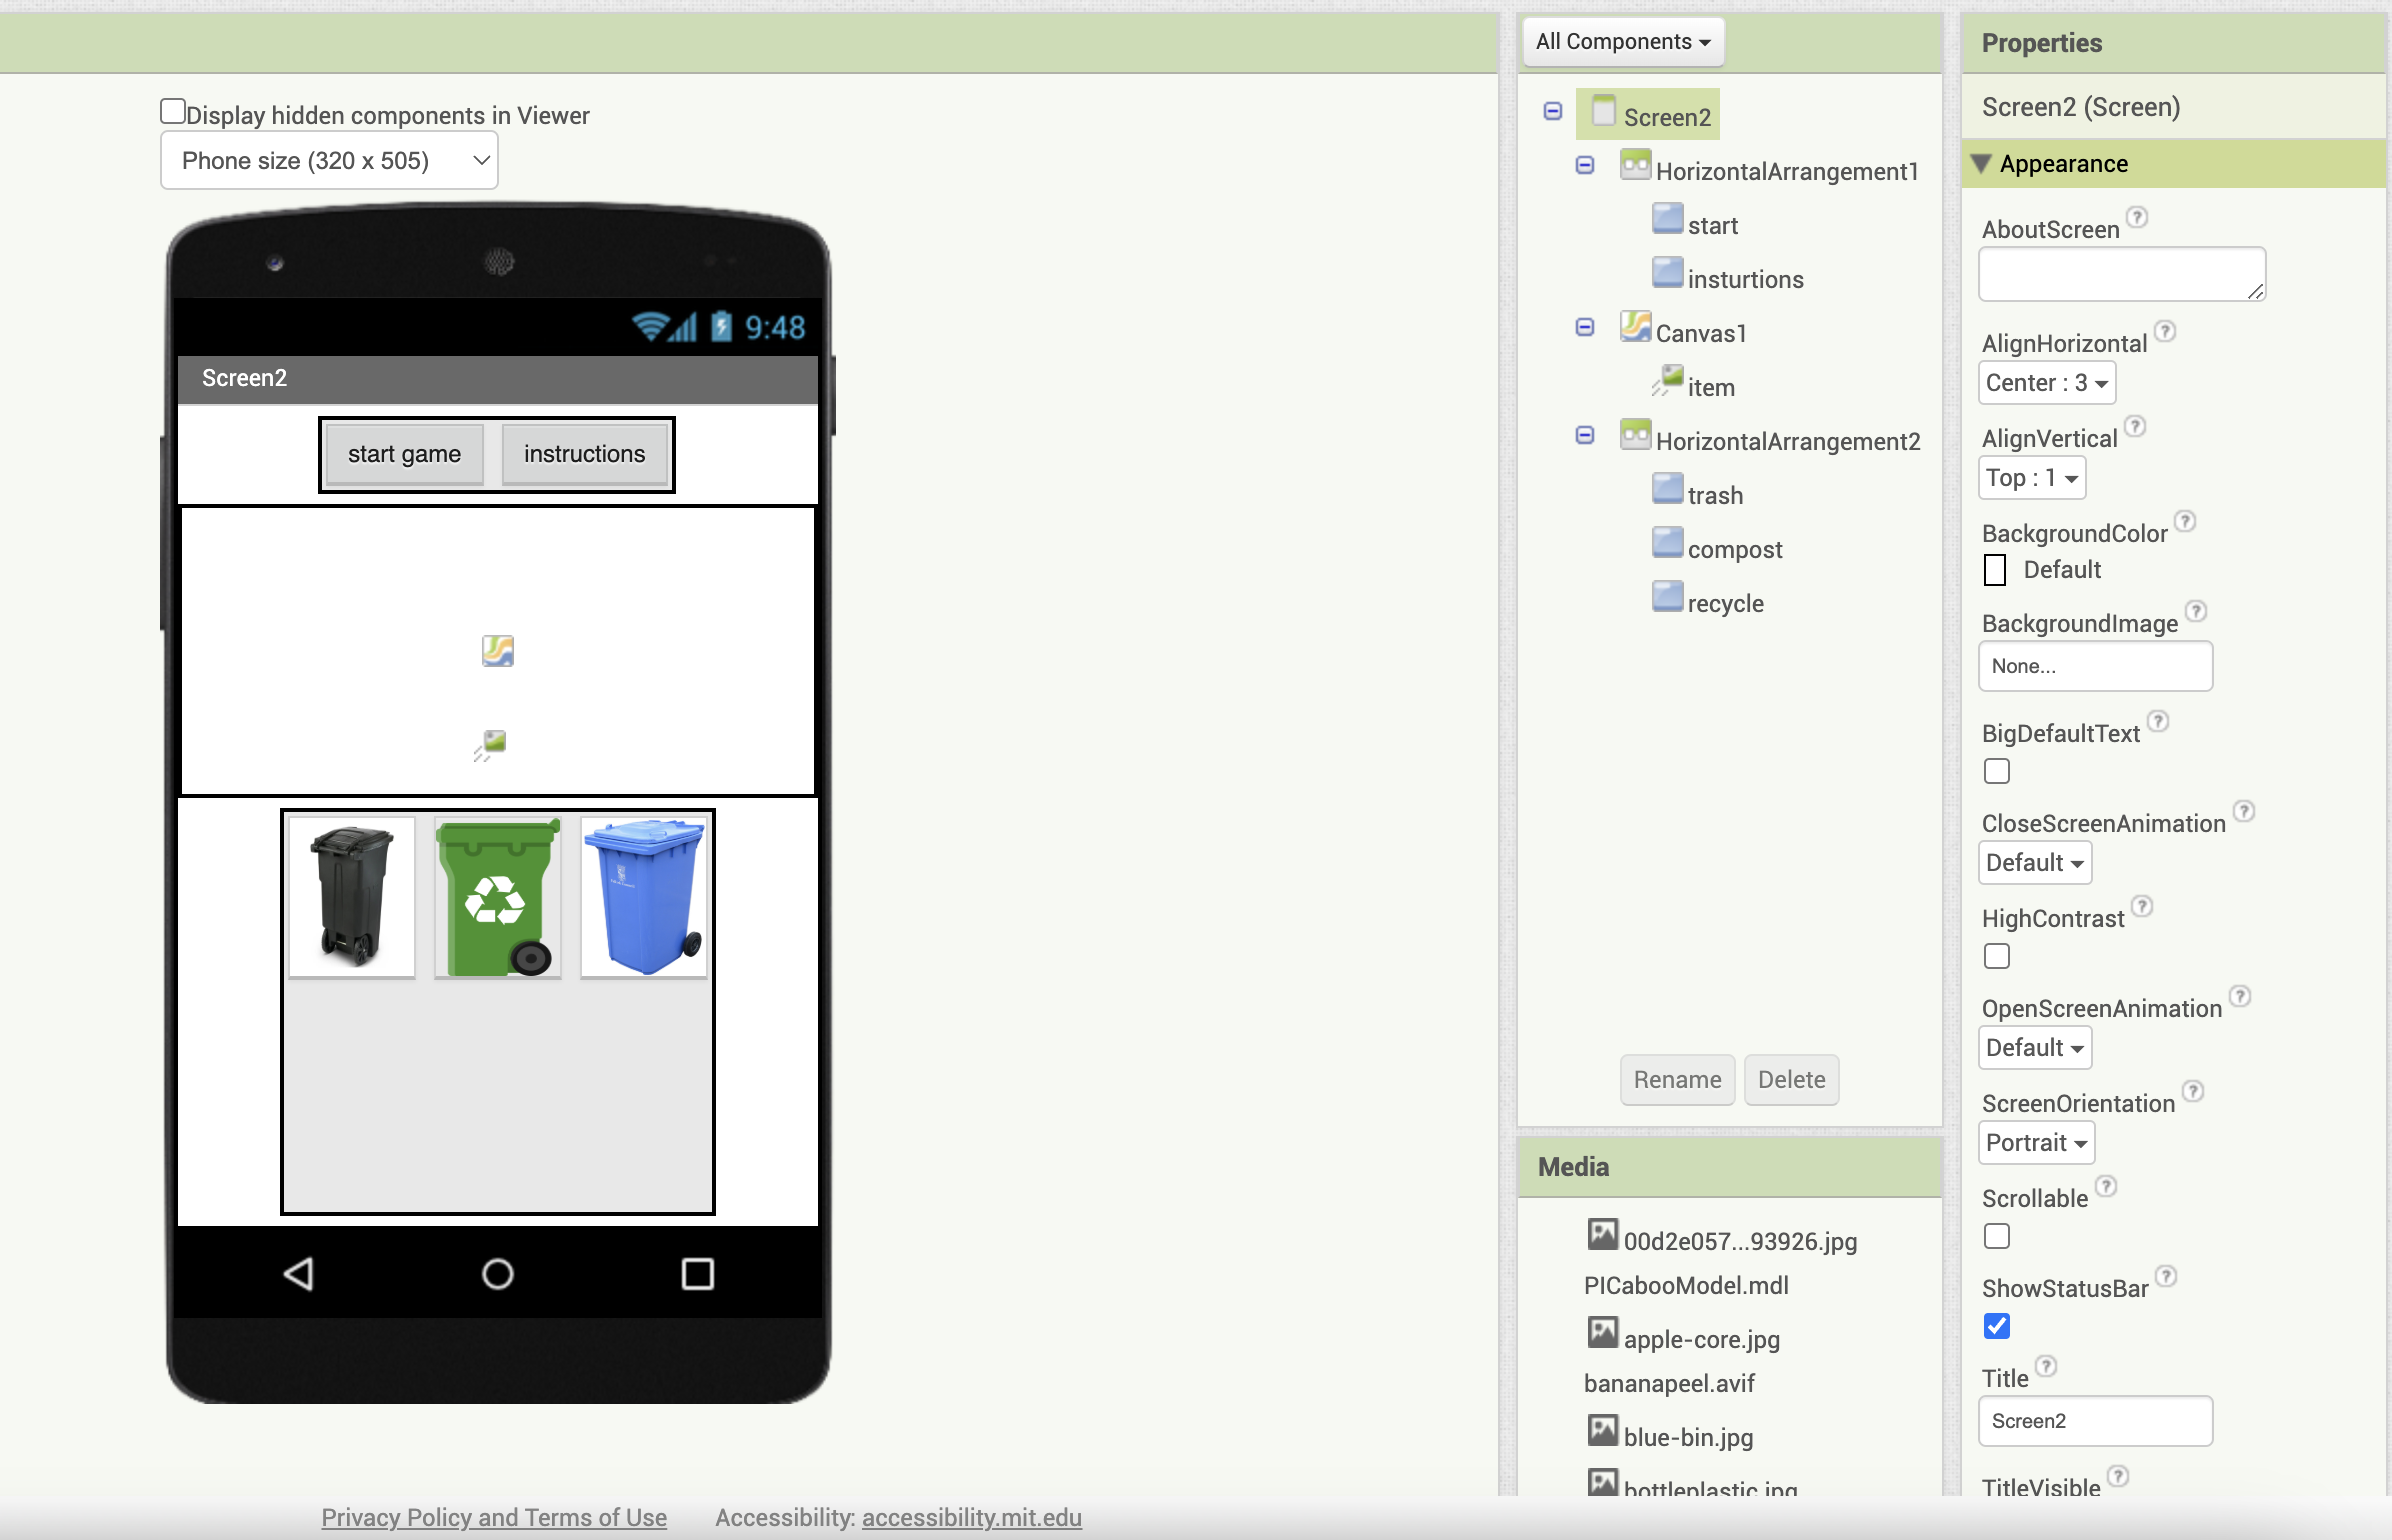The height and width of the screenshot is (1540, 2392).
Task: Click the Rename button
Action: [x=1677, y=1080]
